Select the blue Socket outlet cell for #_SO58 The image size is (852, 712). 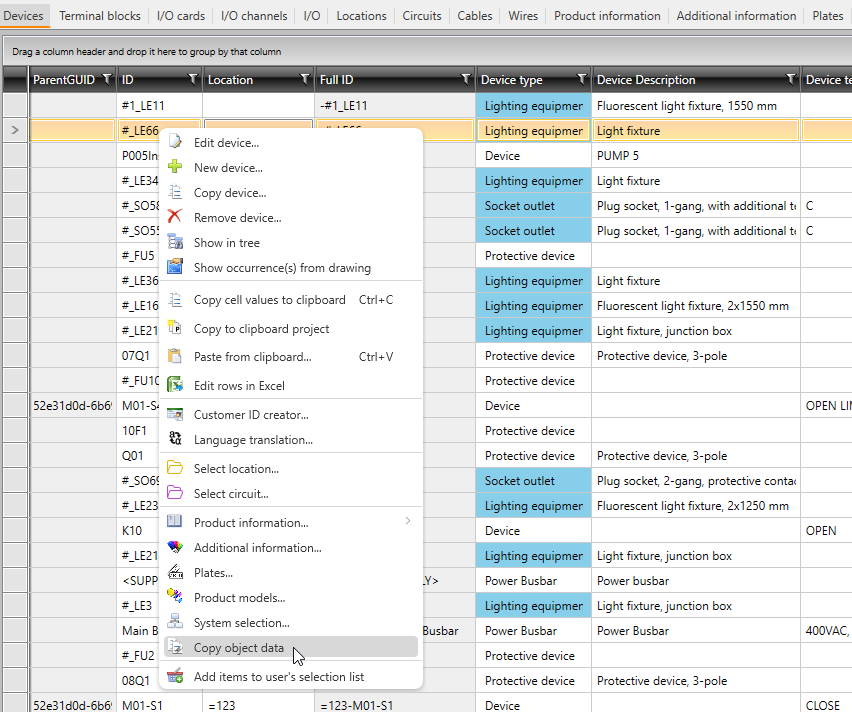click(x=533, y=206)
